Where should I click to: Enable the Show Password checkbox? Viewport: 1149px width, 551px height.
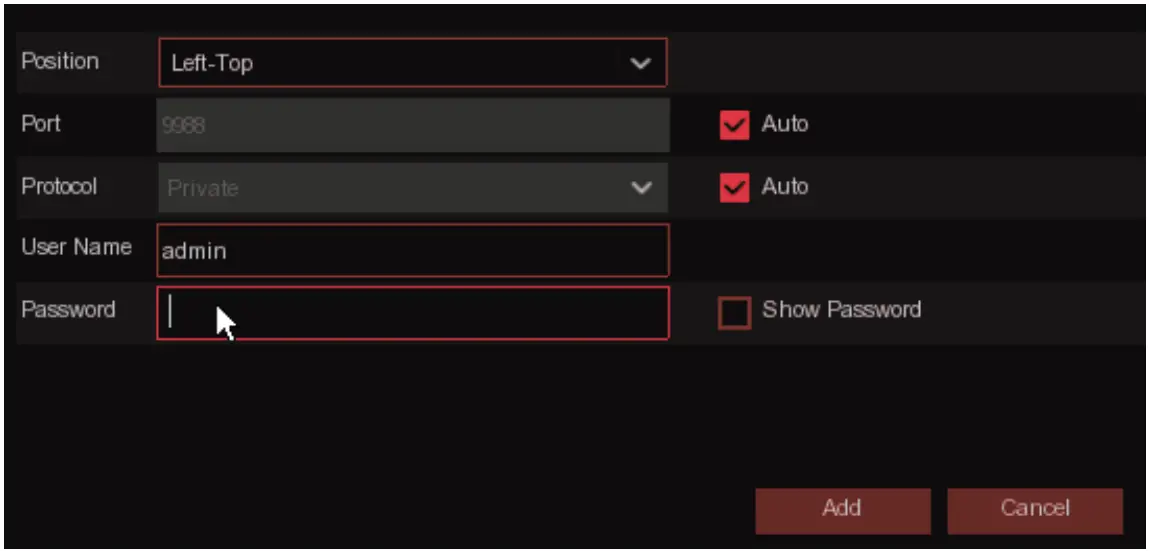[x=734, y=313]
